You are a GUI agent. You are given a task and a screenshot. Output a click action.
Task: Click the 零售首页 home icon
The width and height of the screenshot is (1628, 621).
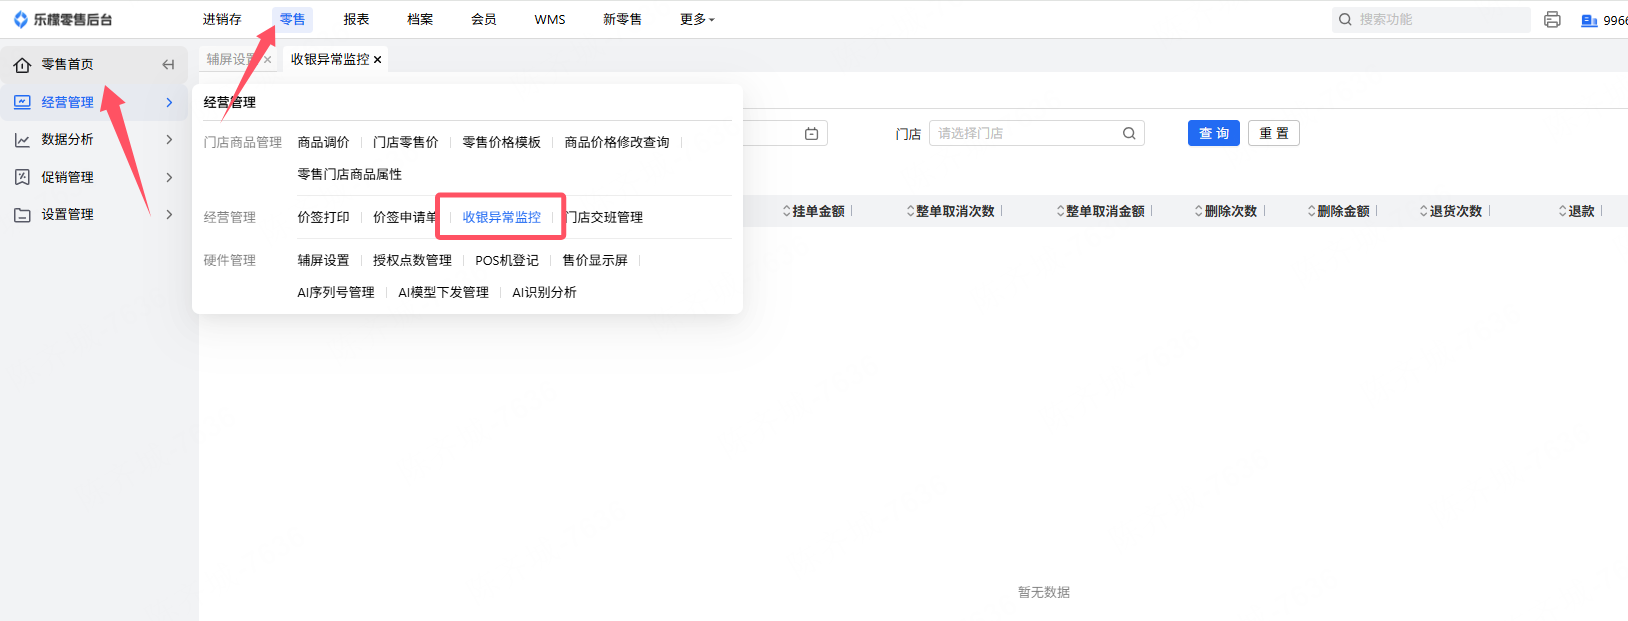(22, 65)
